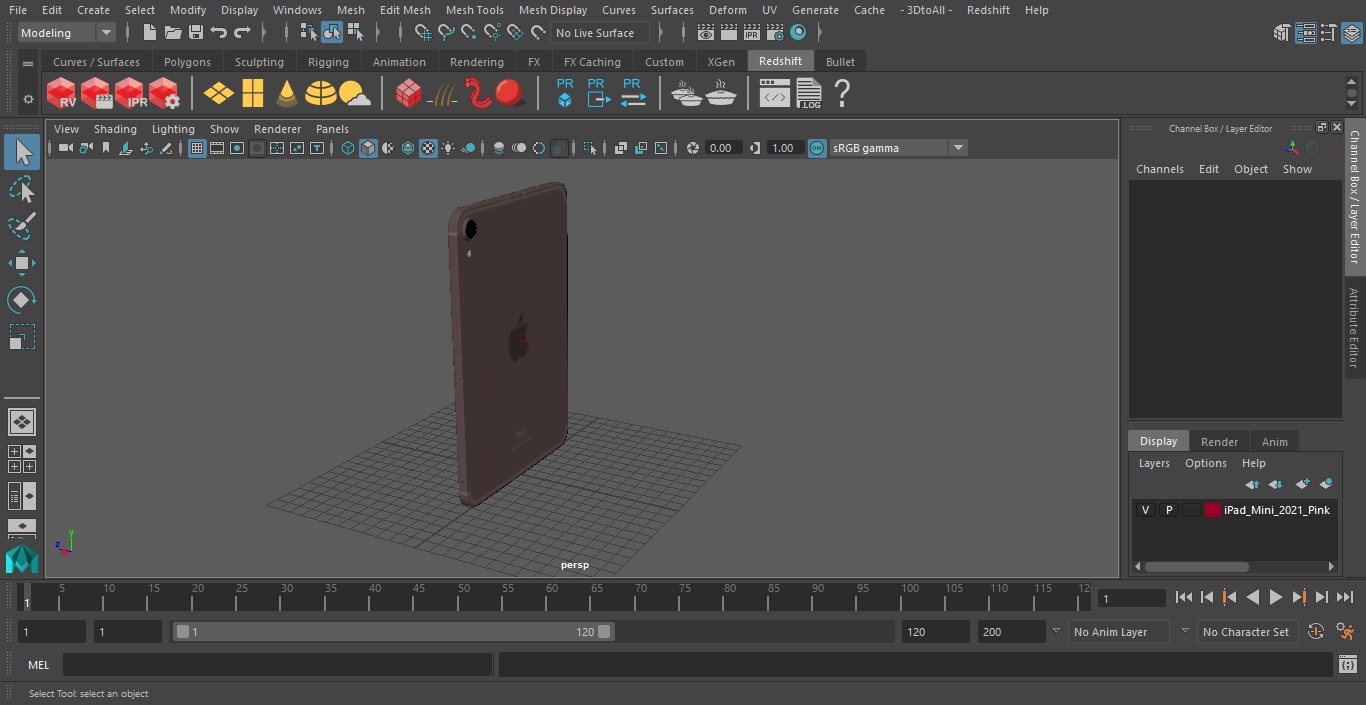Click the viewport gamma value 1.00 field
Image resolution: width=1366 pixels, height=705 pixels.
783,148
